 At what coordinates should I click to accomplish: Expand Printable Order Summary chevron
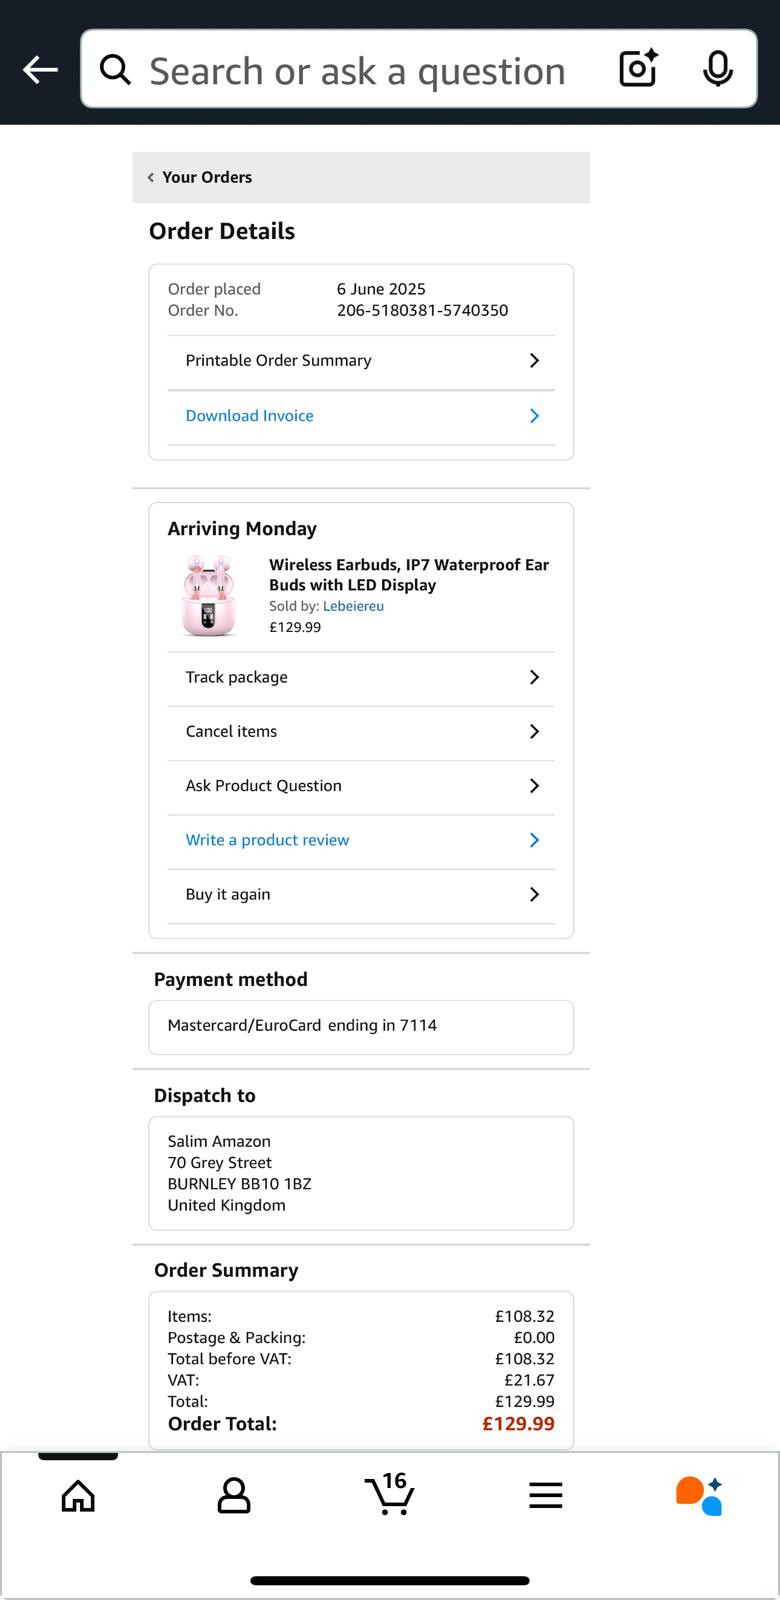[534, 360]
